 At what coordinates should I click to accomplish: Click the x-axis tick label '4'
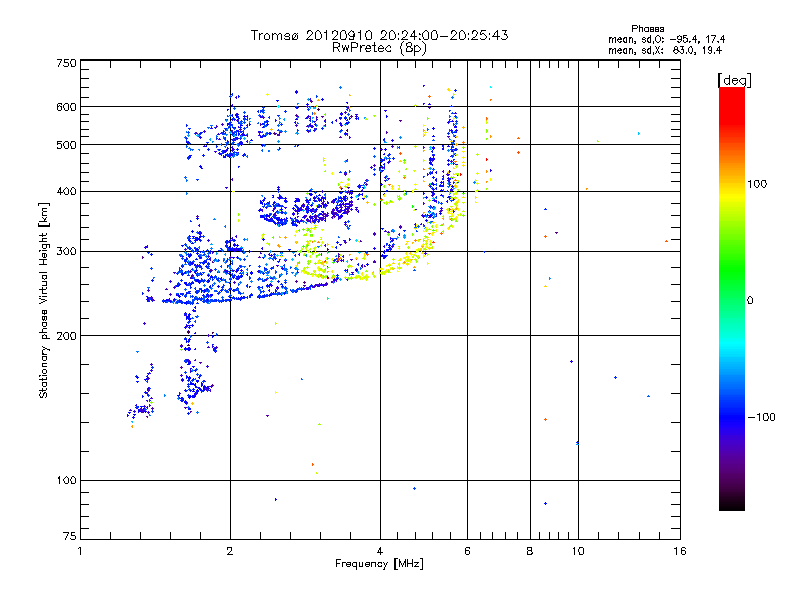(380, 551)
